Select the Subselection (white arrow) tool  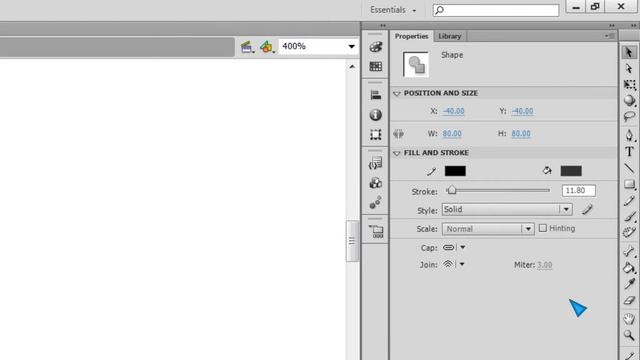click(x=629, y=69)
